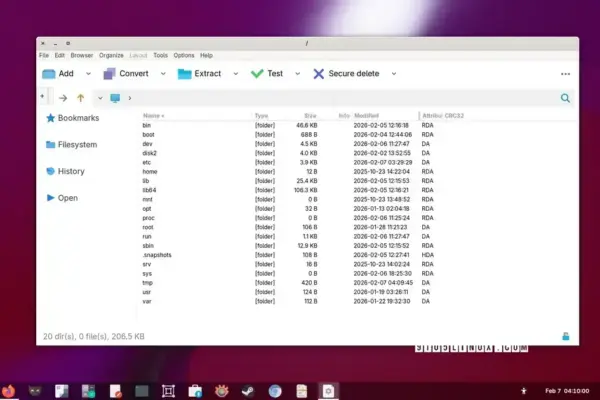Open the address history dropdown chevron

(100, 98)
